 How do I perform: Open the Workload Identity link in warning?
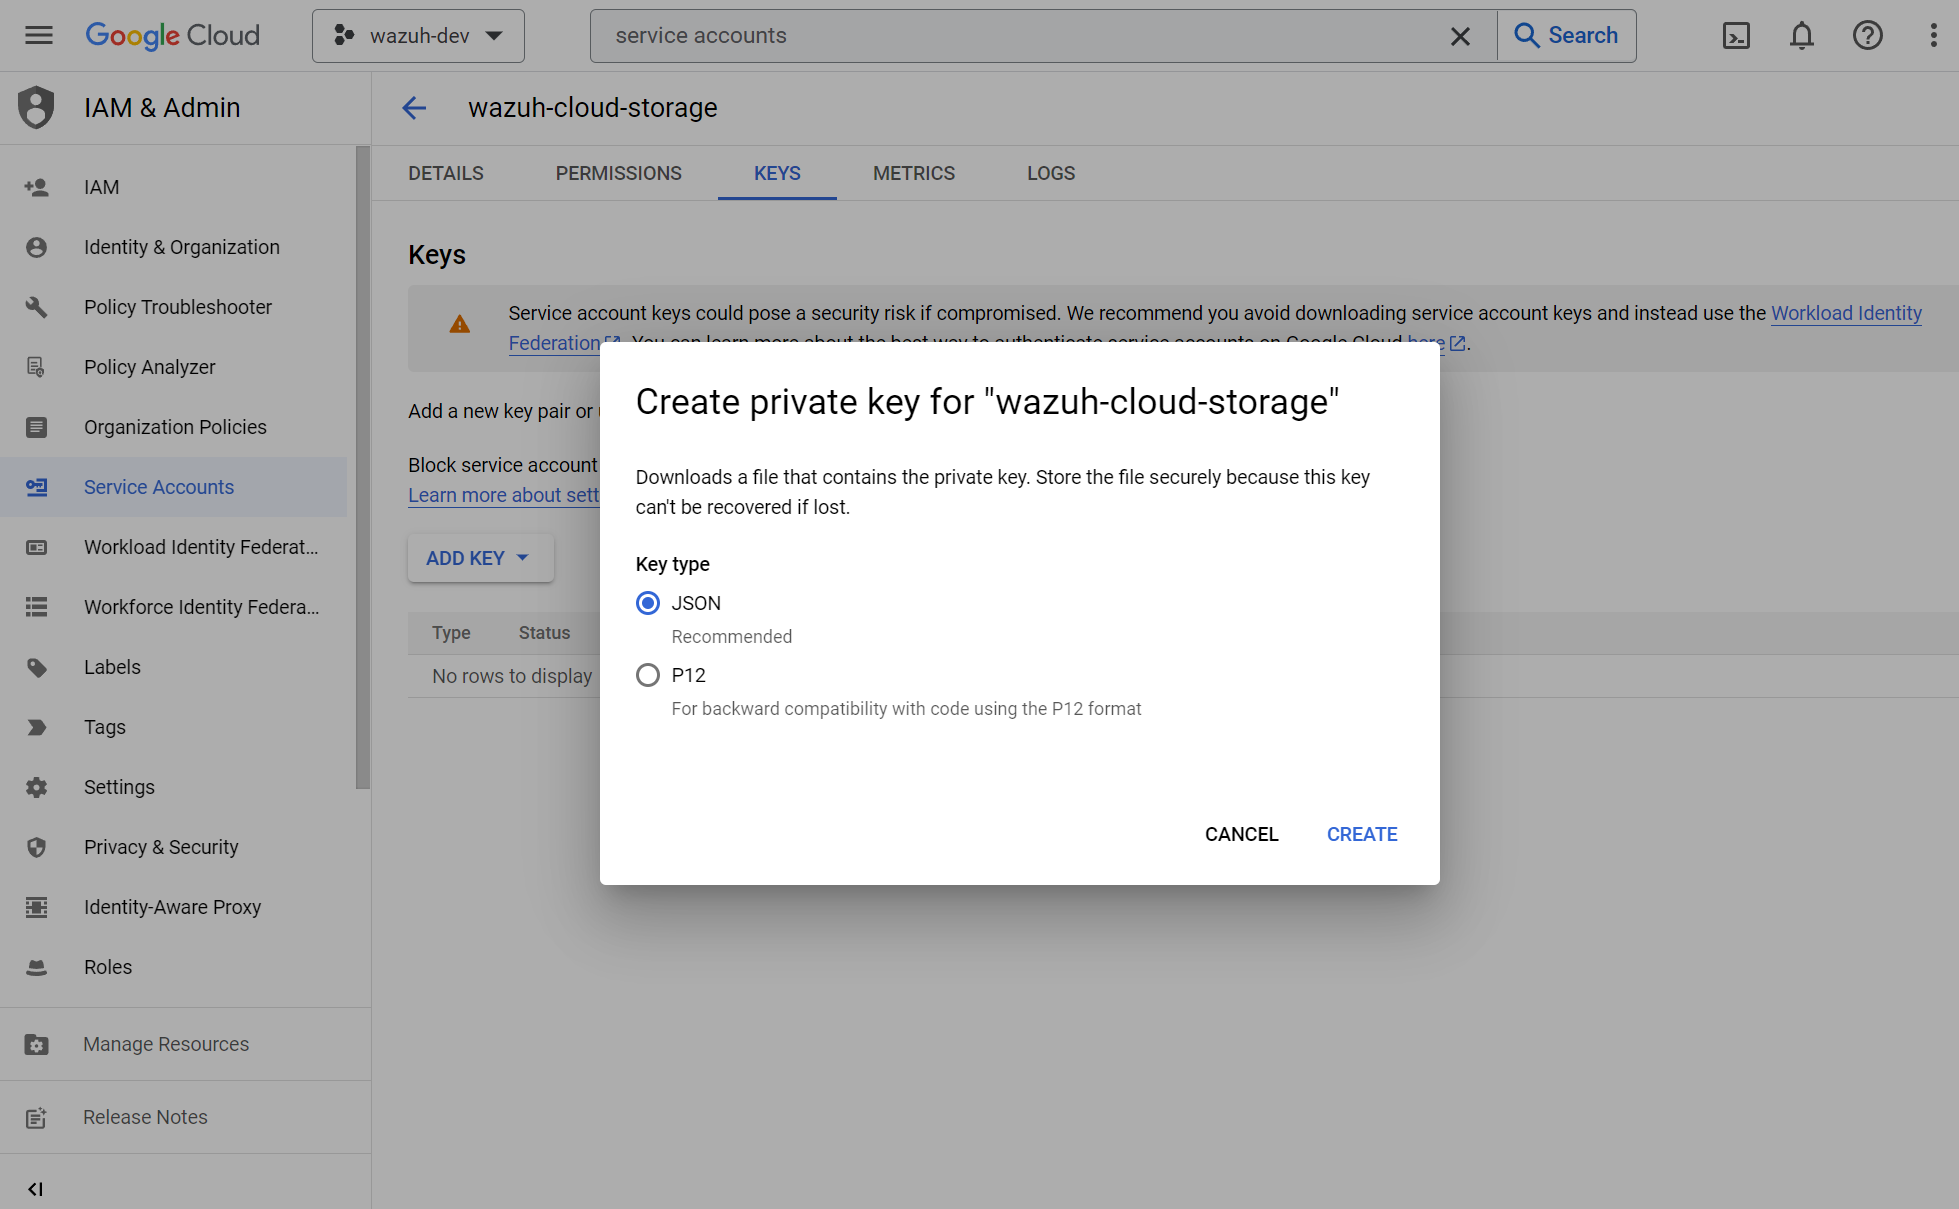(x=1845, y=313)
